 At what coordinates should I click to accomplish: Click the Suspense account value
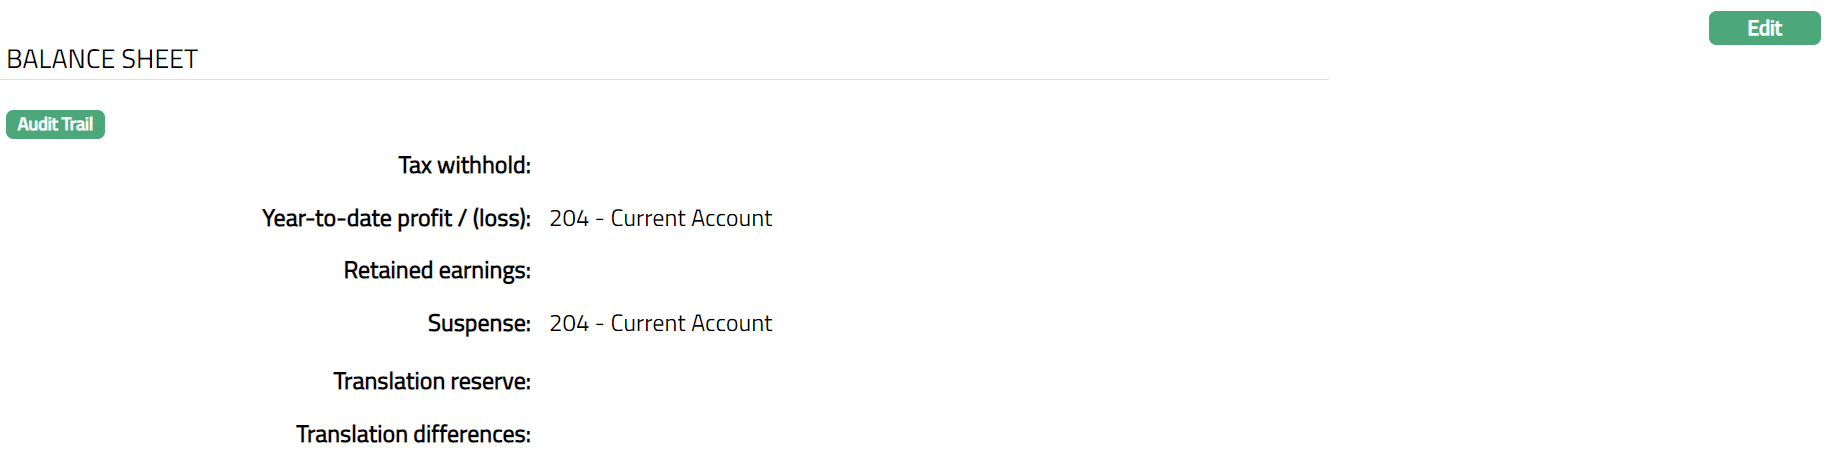click(660, 323)
